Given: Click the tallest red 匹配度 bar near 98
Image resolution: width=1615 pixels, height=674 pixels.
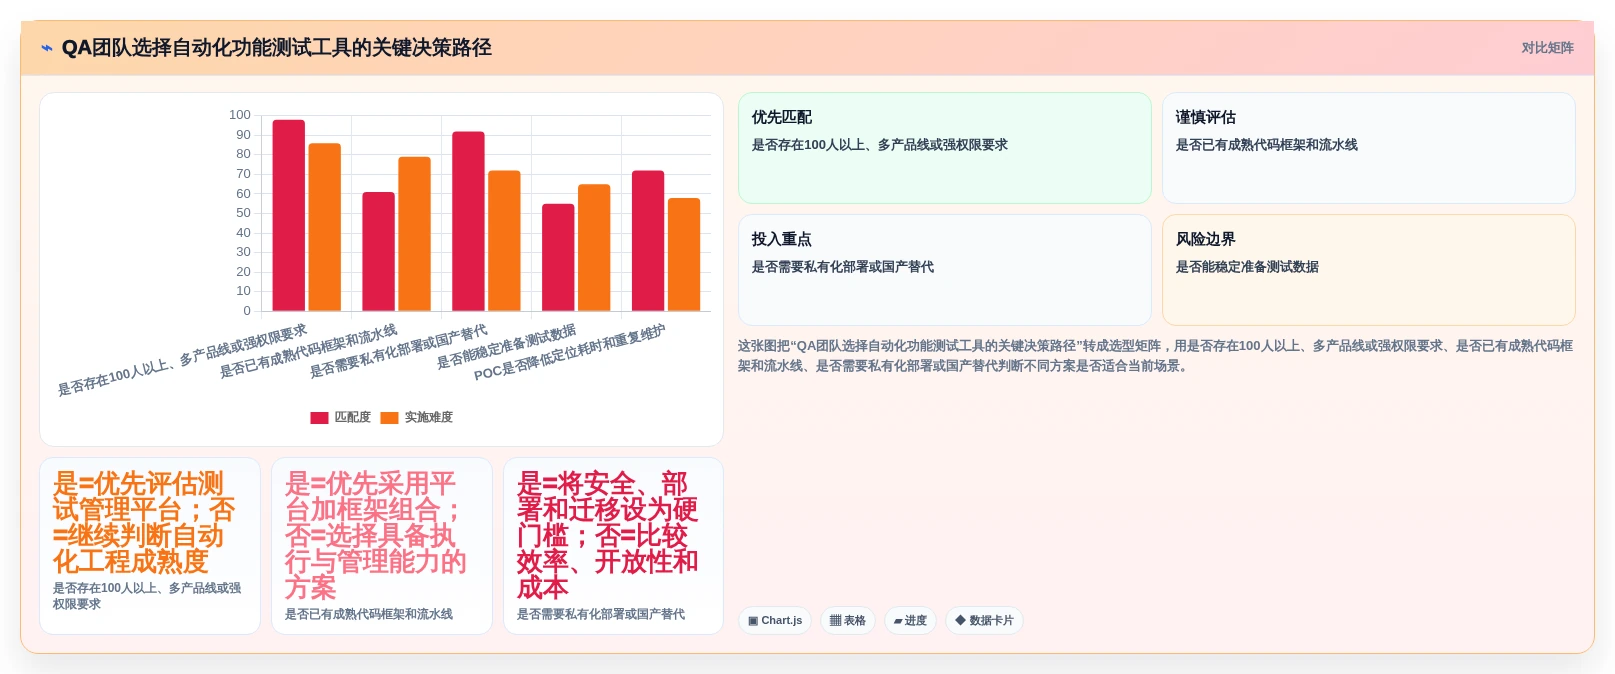Looking at the screenshot, I should 289,215.
